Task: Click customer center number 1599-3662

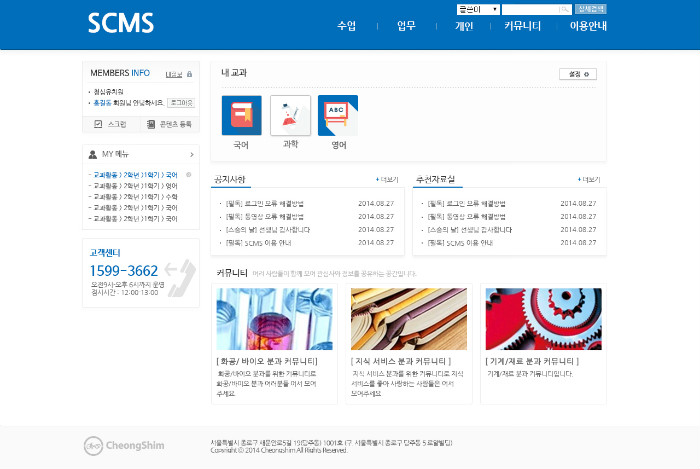Action: (124, 270)
